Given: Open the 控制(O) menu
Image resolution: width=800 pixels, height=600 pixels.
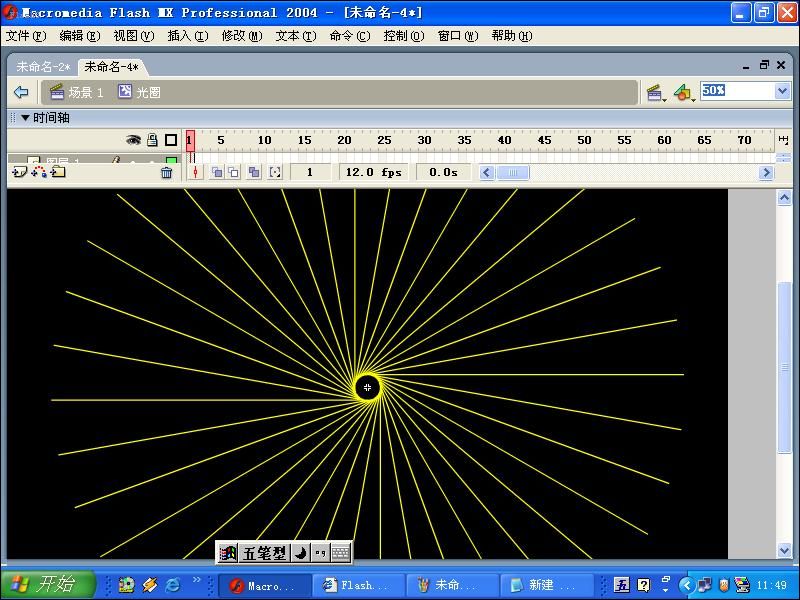Looking at the screenshot, I should pos(404,36).
